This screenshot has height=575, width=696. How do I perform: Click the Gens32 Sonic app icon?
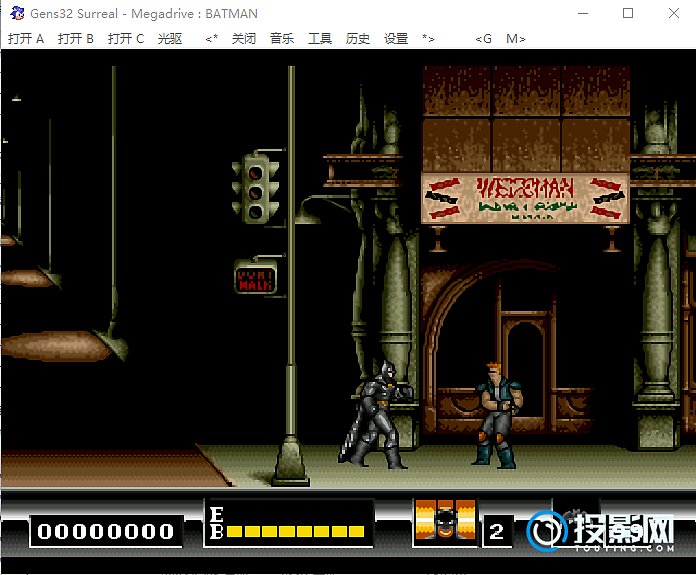coord(17,13)
